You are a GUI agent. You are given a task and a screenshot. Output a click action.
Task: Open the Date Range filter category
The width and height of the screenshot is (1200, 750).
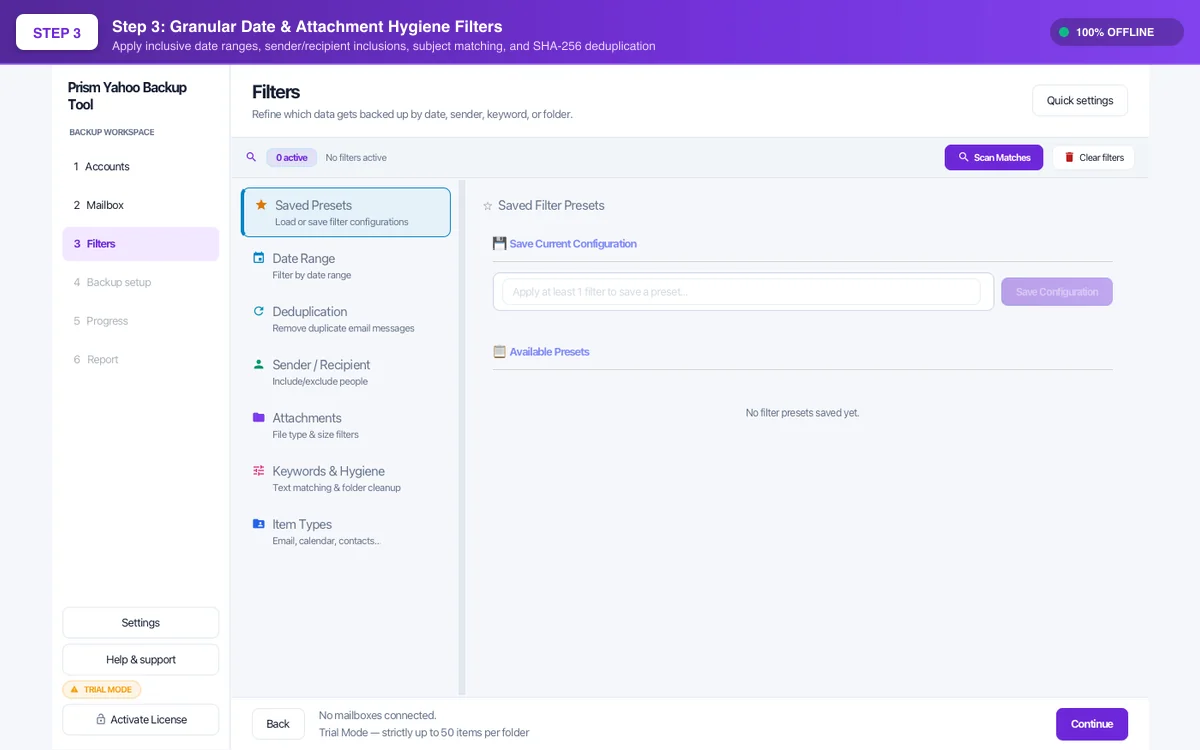[346, 265]
